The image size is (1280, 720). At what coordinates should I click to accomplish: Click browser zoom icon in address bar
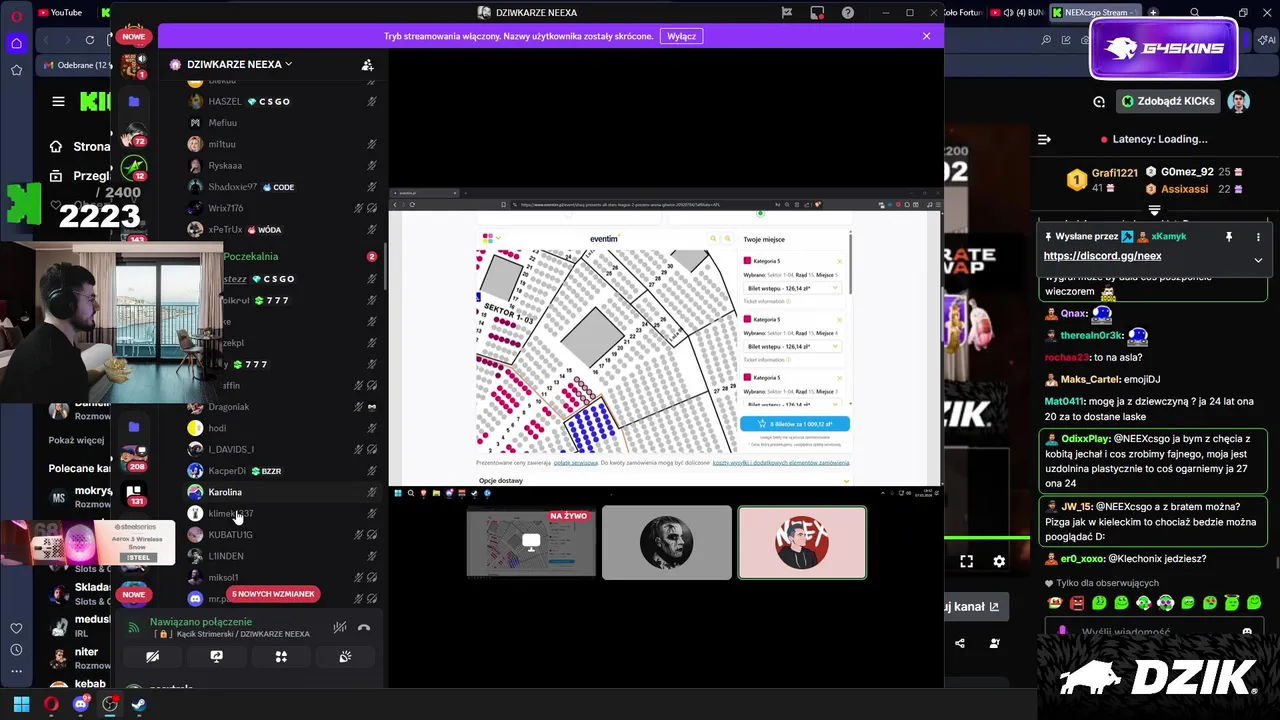[x=1046, y=40]
